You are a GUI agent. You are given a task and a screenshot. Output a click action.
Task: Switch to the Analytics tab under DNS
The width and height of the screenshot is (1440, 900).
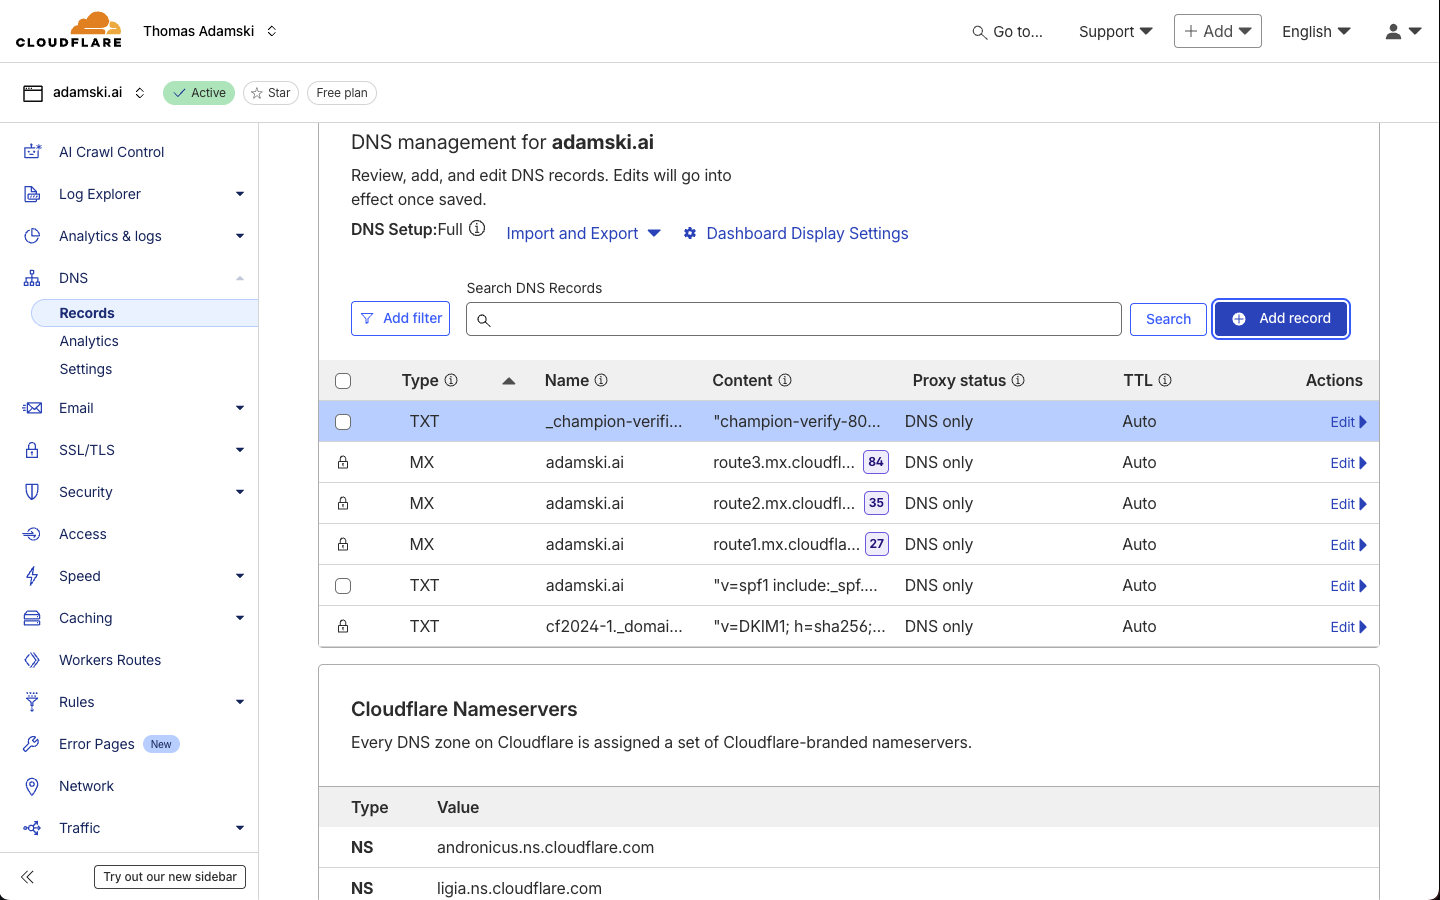click(x=88, y=340)
